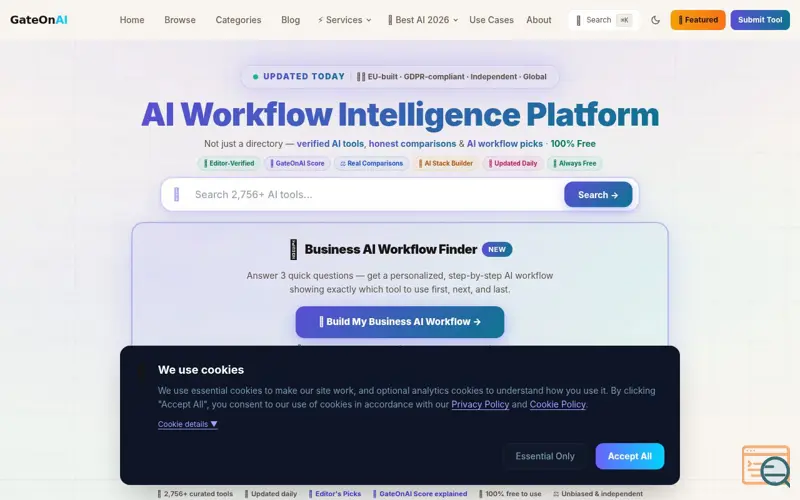Viewport: 800px width, 500px height.
Task: Click the Updated Daily pill
Action: [x=513, y=163]
